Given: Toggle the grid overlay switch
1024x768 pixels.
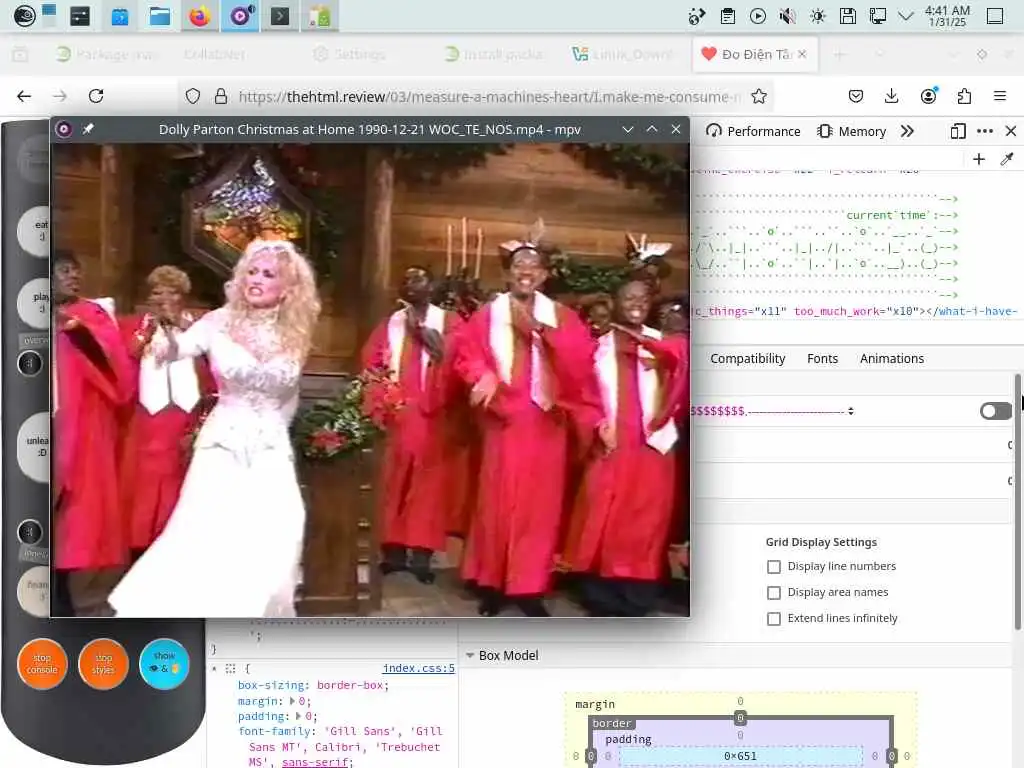Looking at the screenshot, I should (x=996, y=411).
